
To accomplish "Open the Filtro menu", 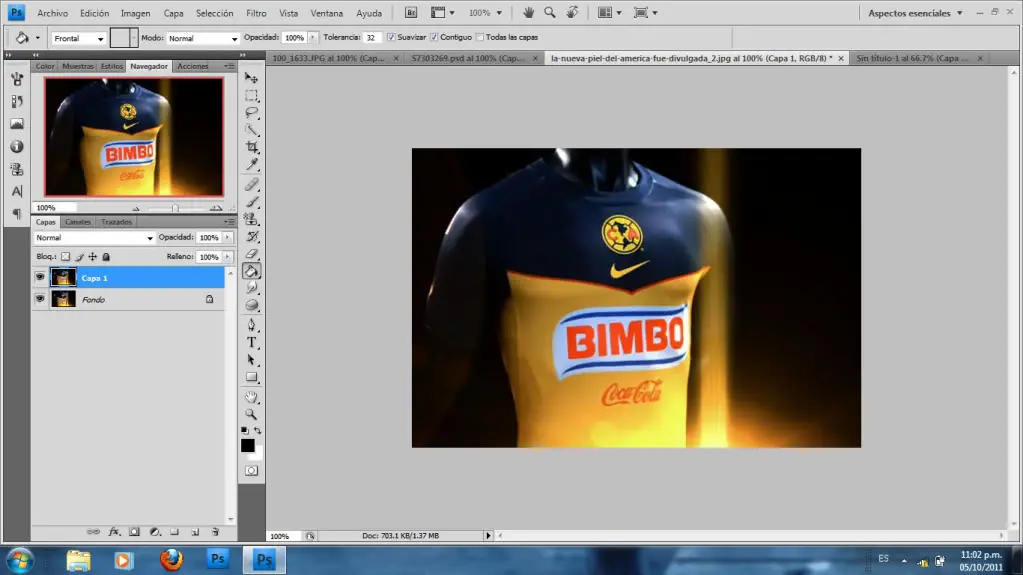I will [256, 13].
